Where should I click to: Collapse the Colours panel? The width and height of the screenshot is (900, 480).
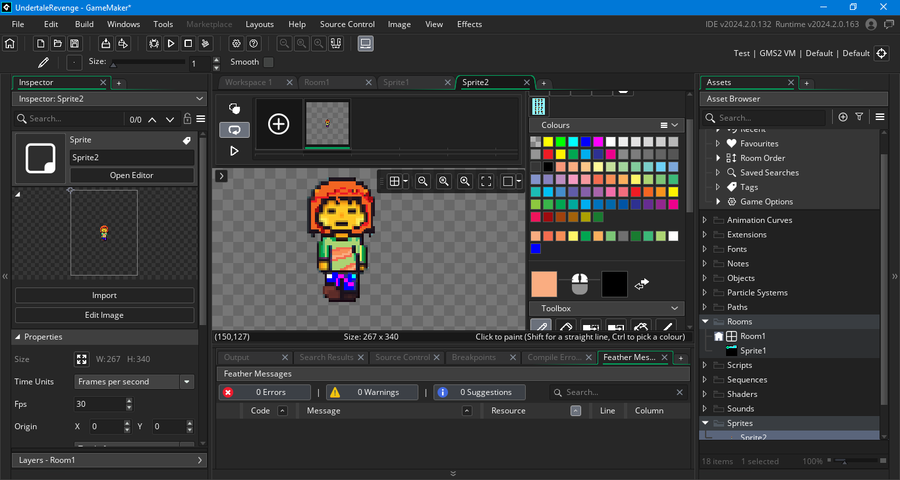pyautogui.click(x=674, y=125)
